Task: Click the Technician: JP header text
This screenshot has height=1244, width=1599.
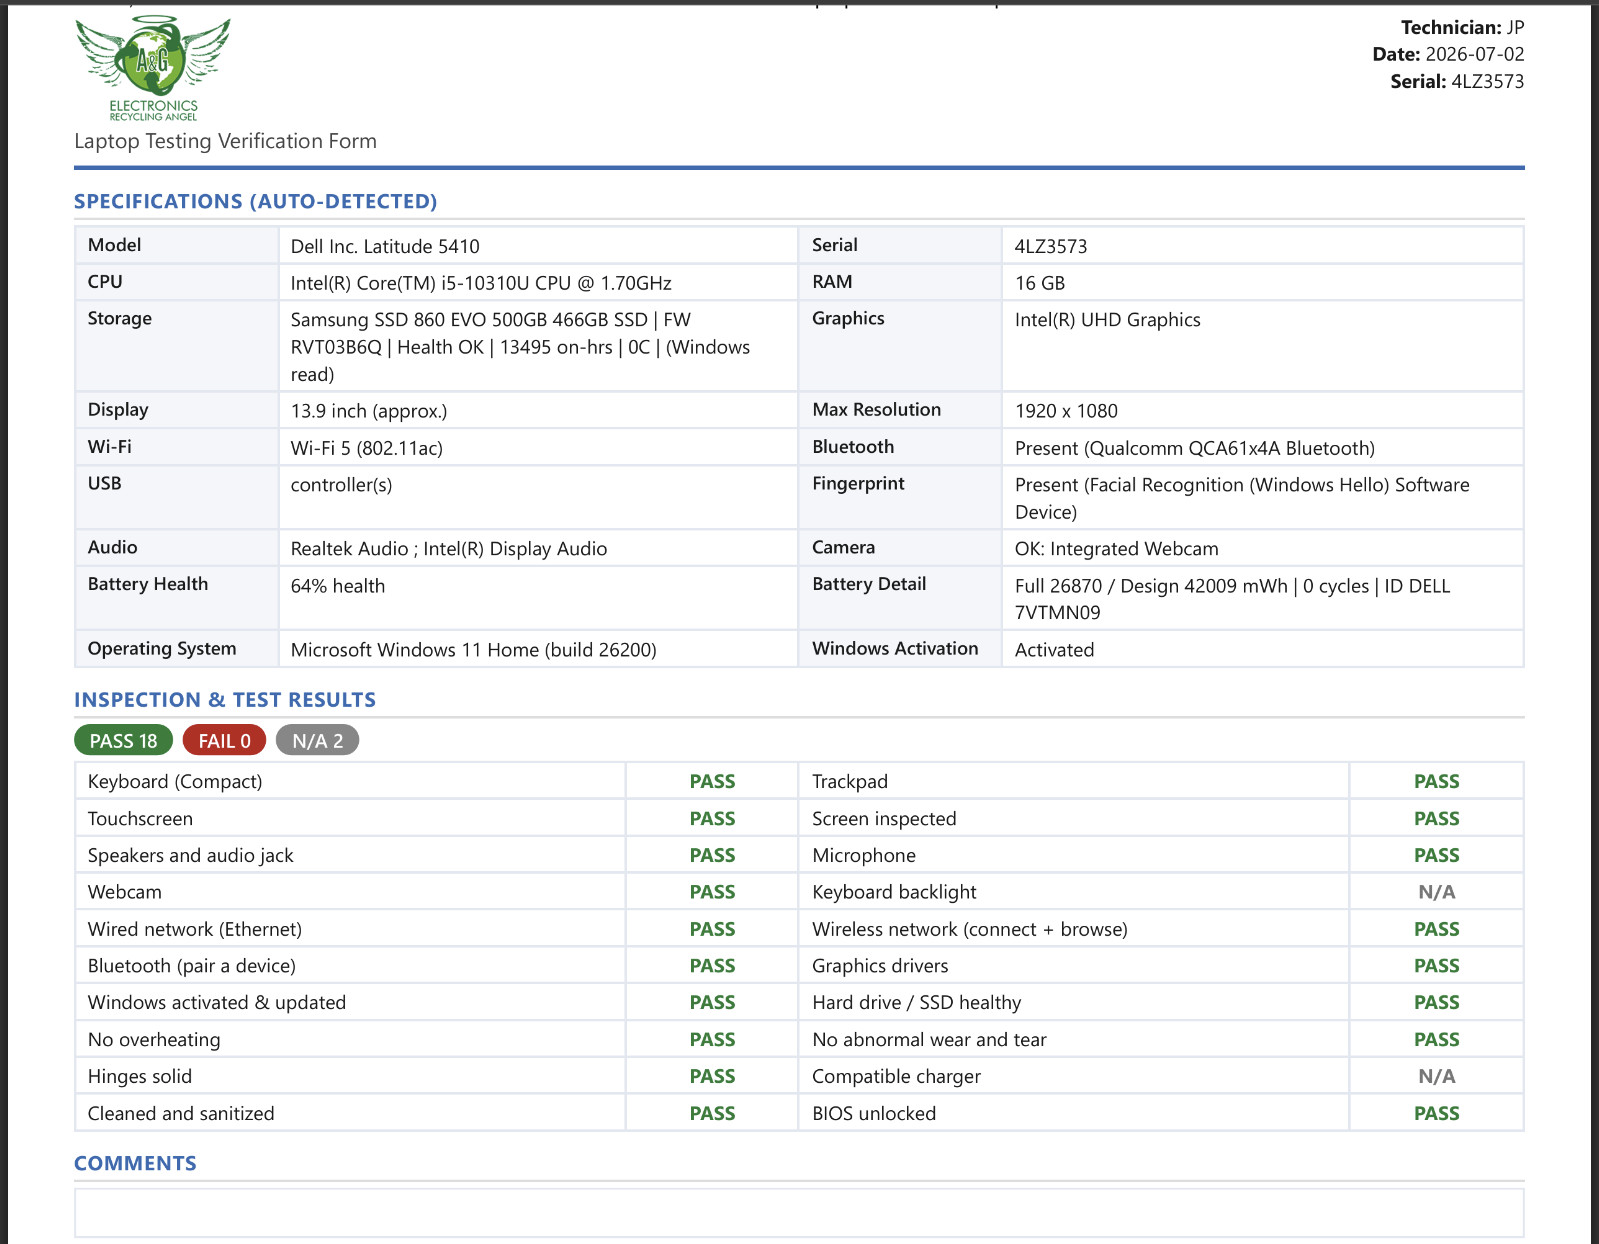Action: [x=1462, y=28]
